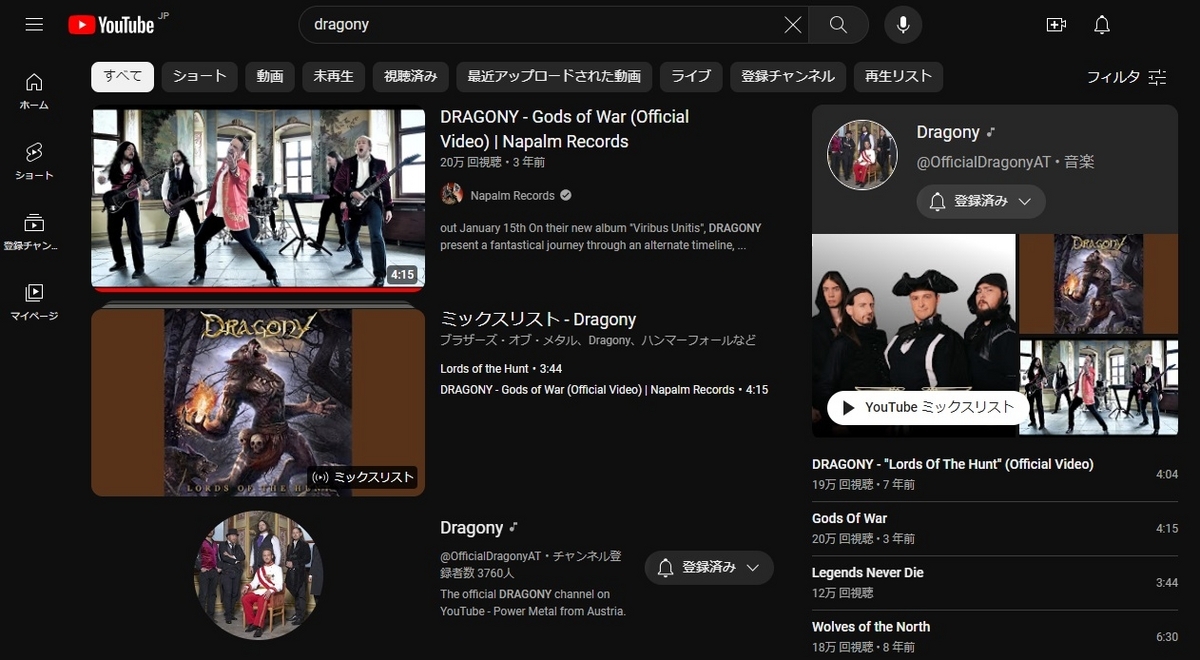Open the Lords of the Hunt mix thumbnail

tap(258, 402)
